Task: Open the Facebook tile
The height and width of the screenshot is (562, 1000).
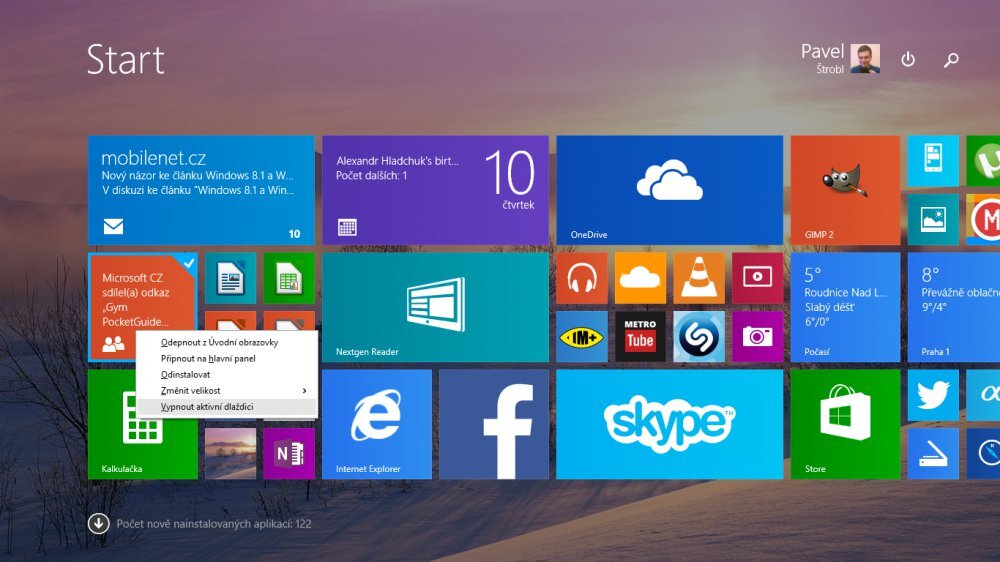Action: (494, 424)
